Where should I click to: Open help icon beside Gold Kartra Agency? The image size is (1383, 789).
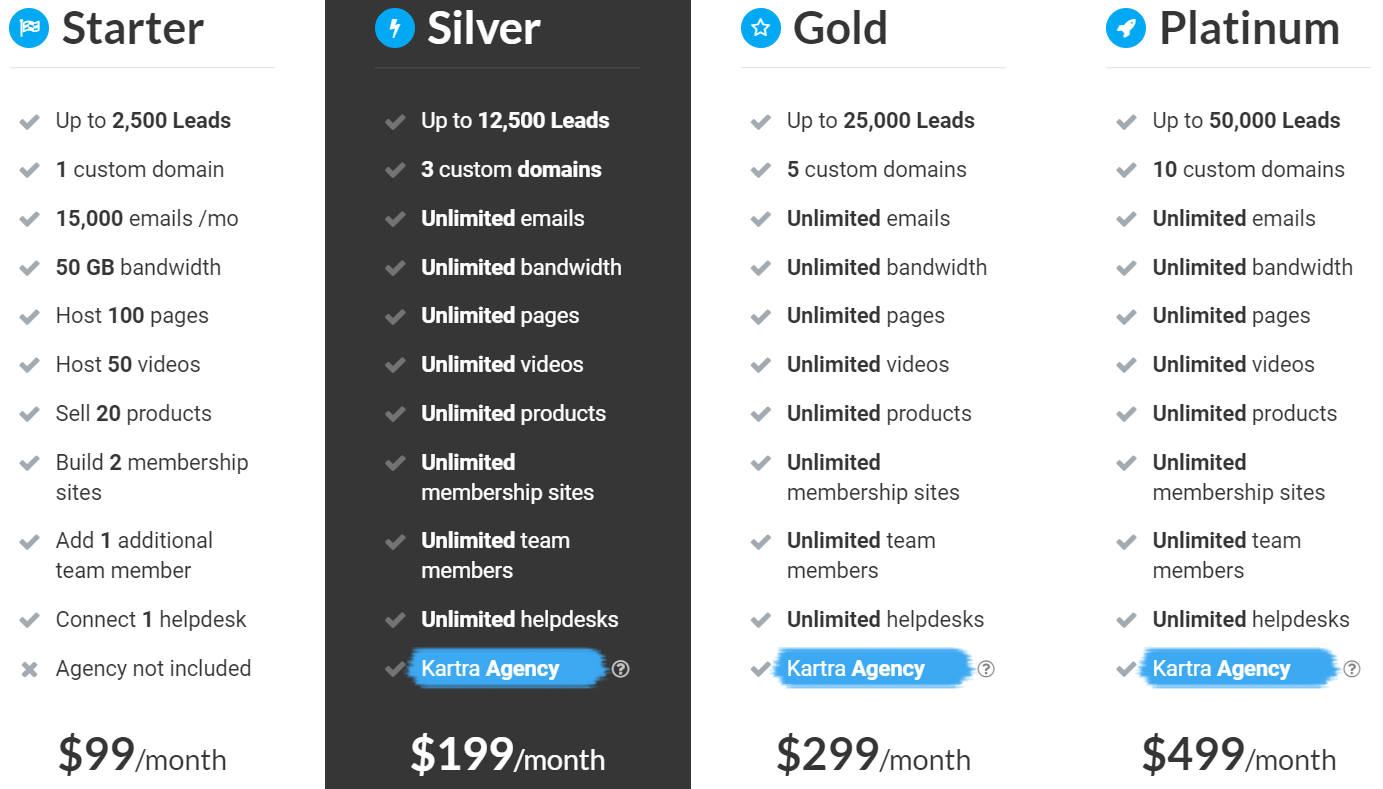coord(986,669)
